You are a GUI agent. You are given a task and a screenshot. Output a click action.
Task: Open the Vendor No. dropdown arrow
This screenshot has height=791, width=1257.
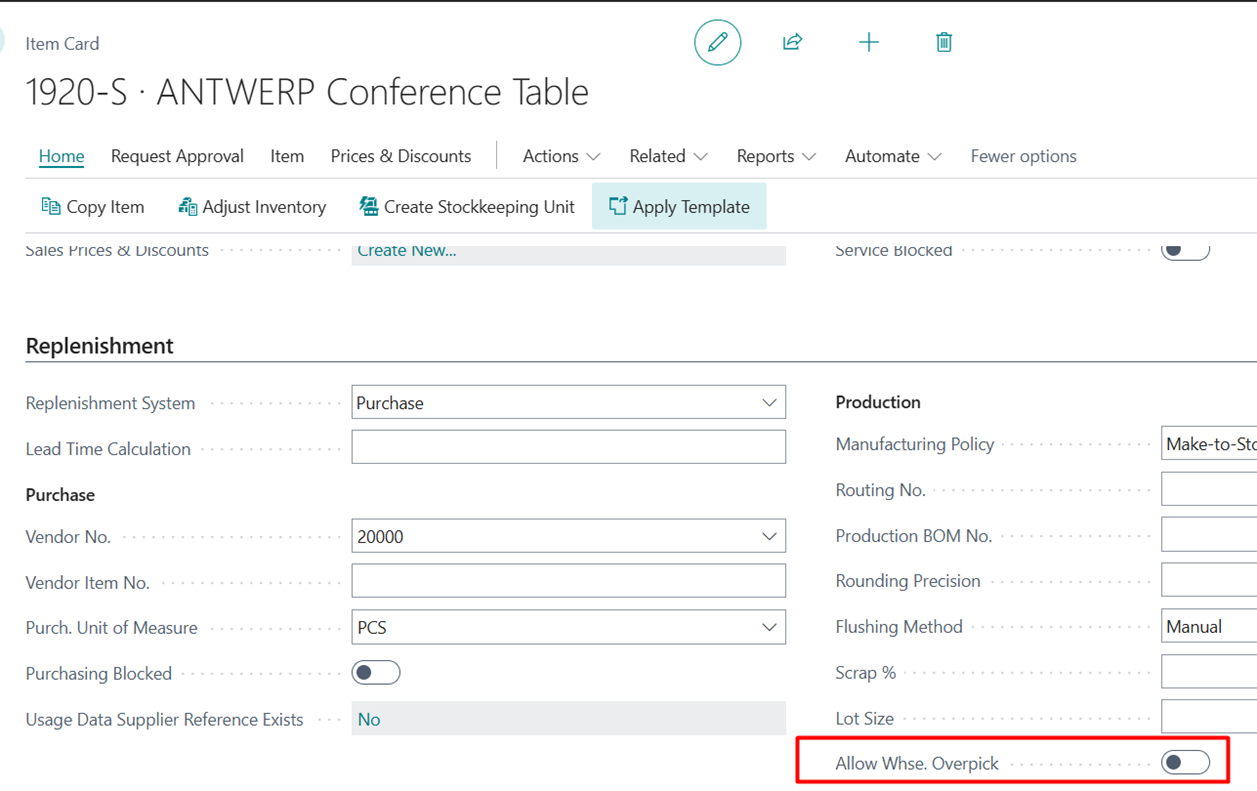pyautogui.click(x=769, y=537)
